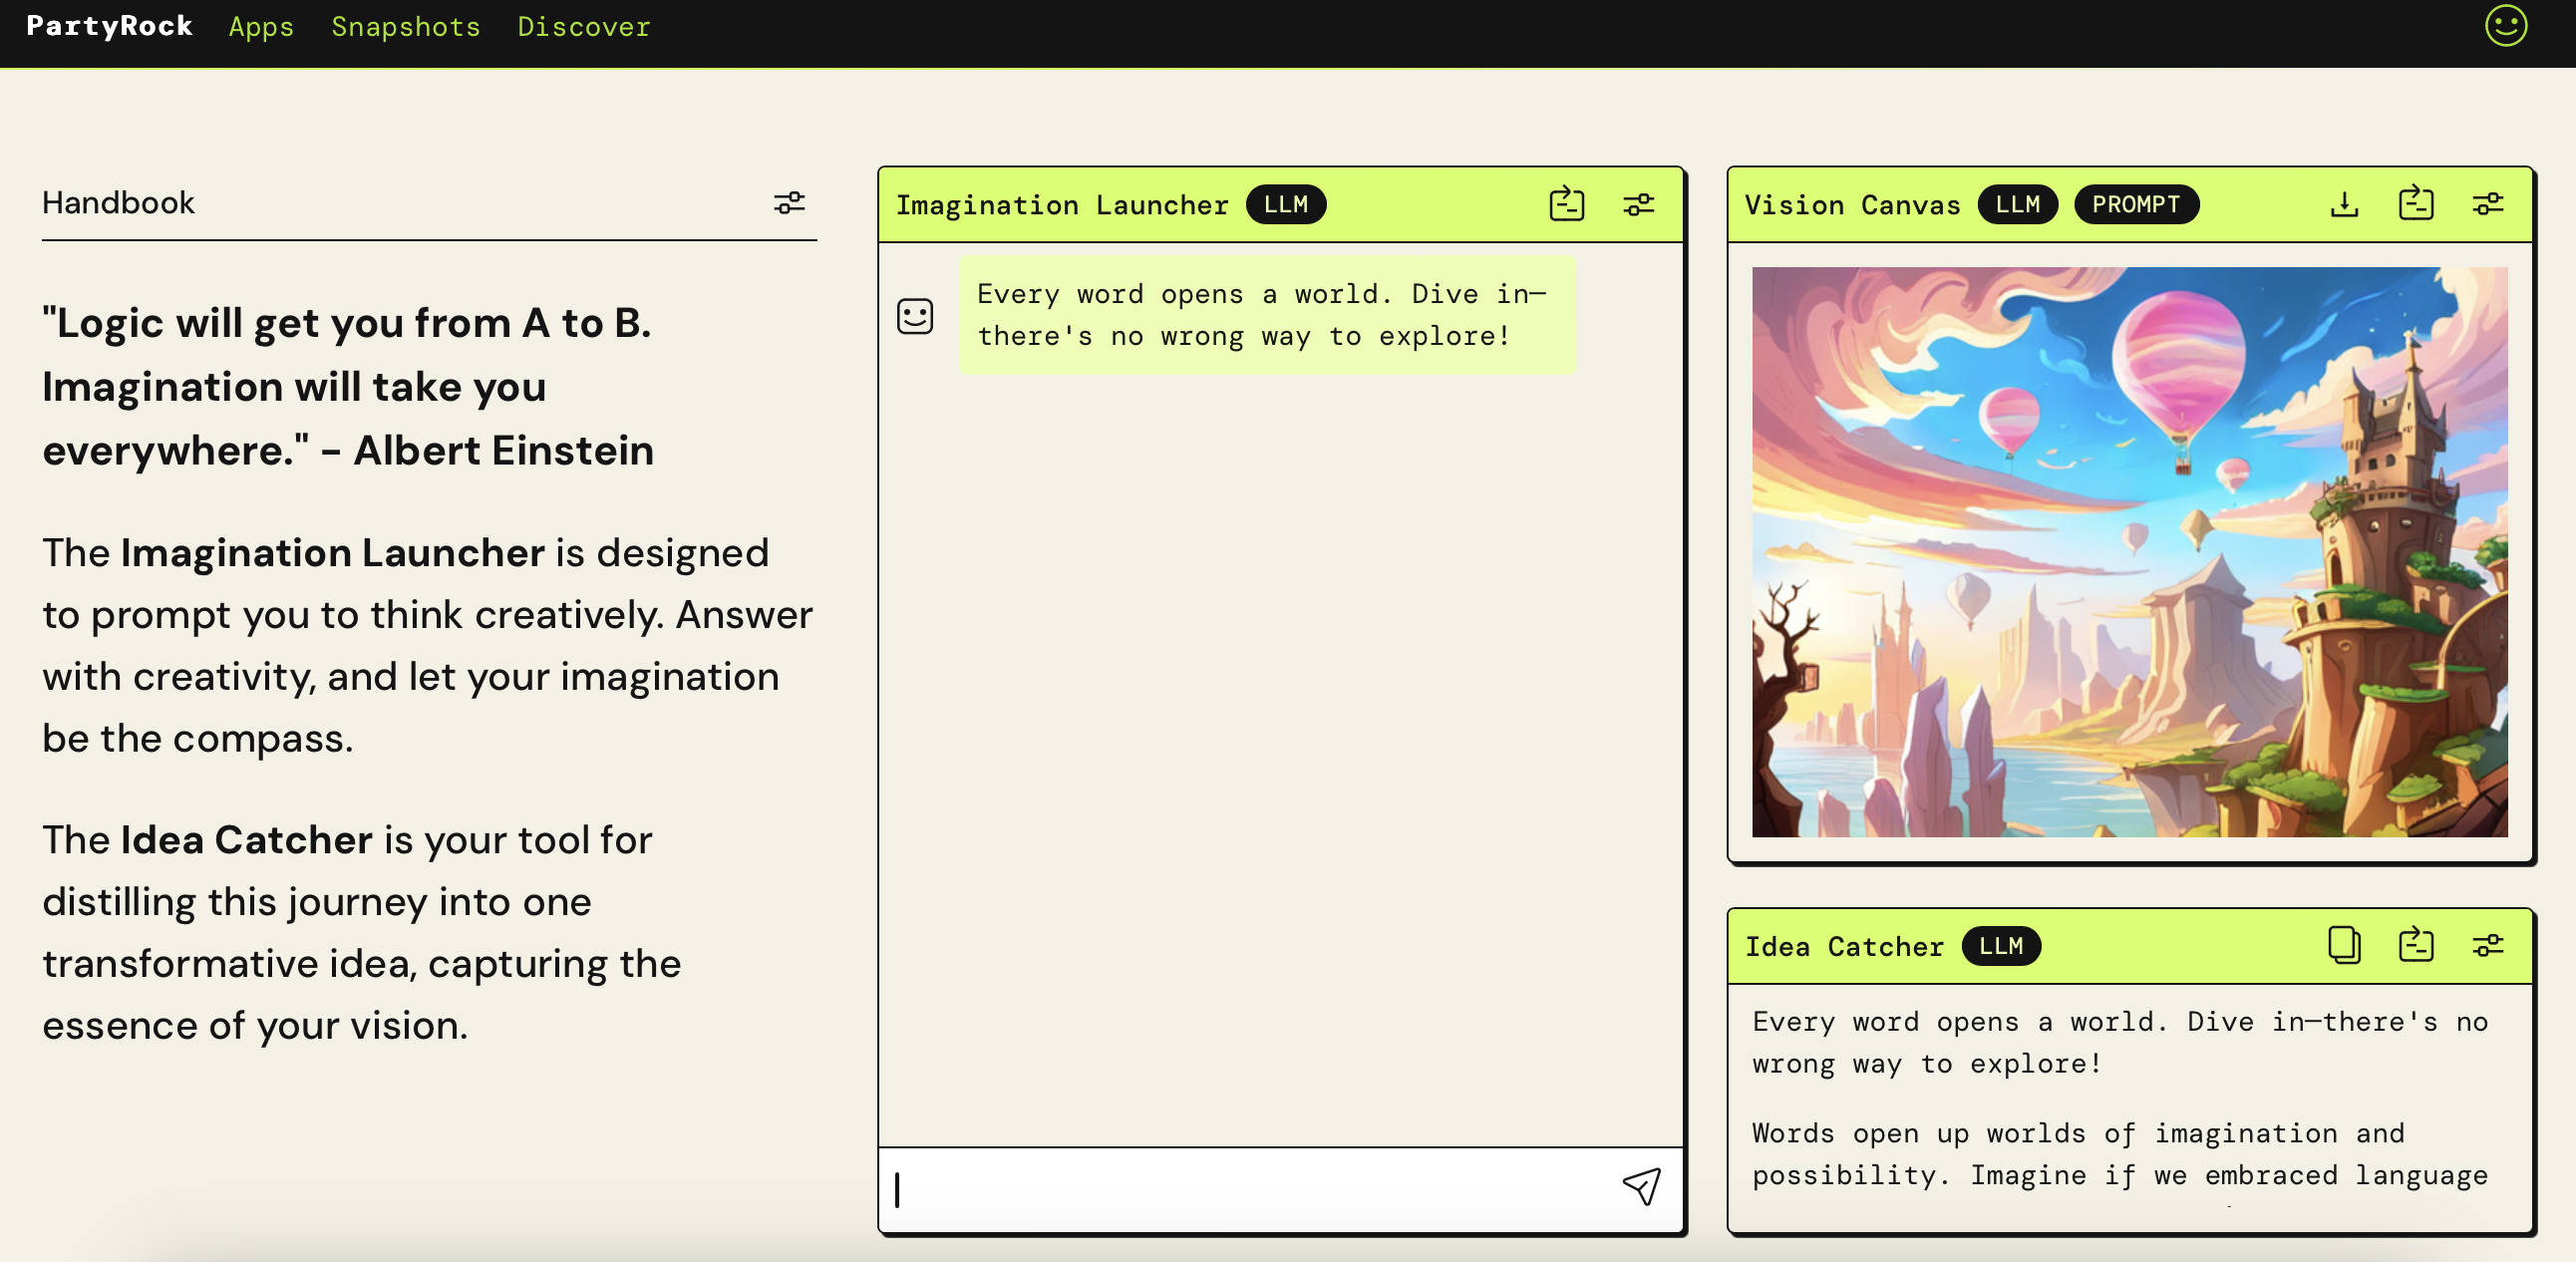Click the PROMPT badge on Vision Canvas
This screenshot has height=1262, width=2576.
(2136, 204)
